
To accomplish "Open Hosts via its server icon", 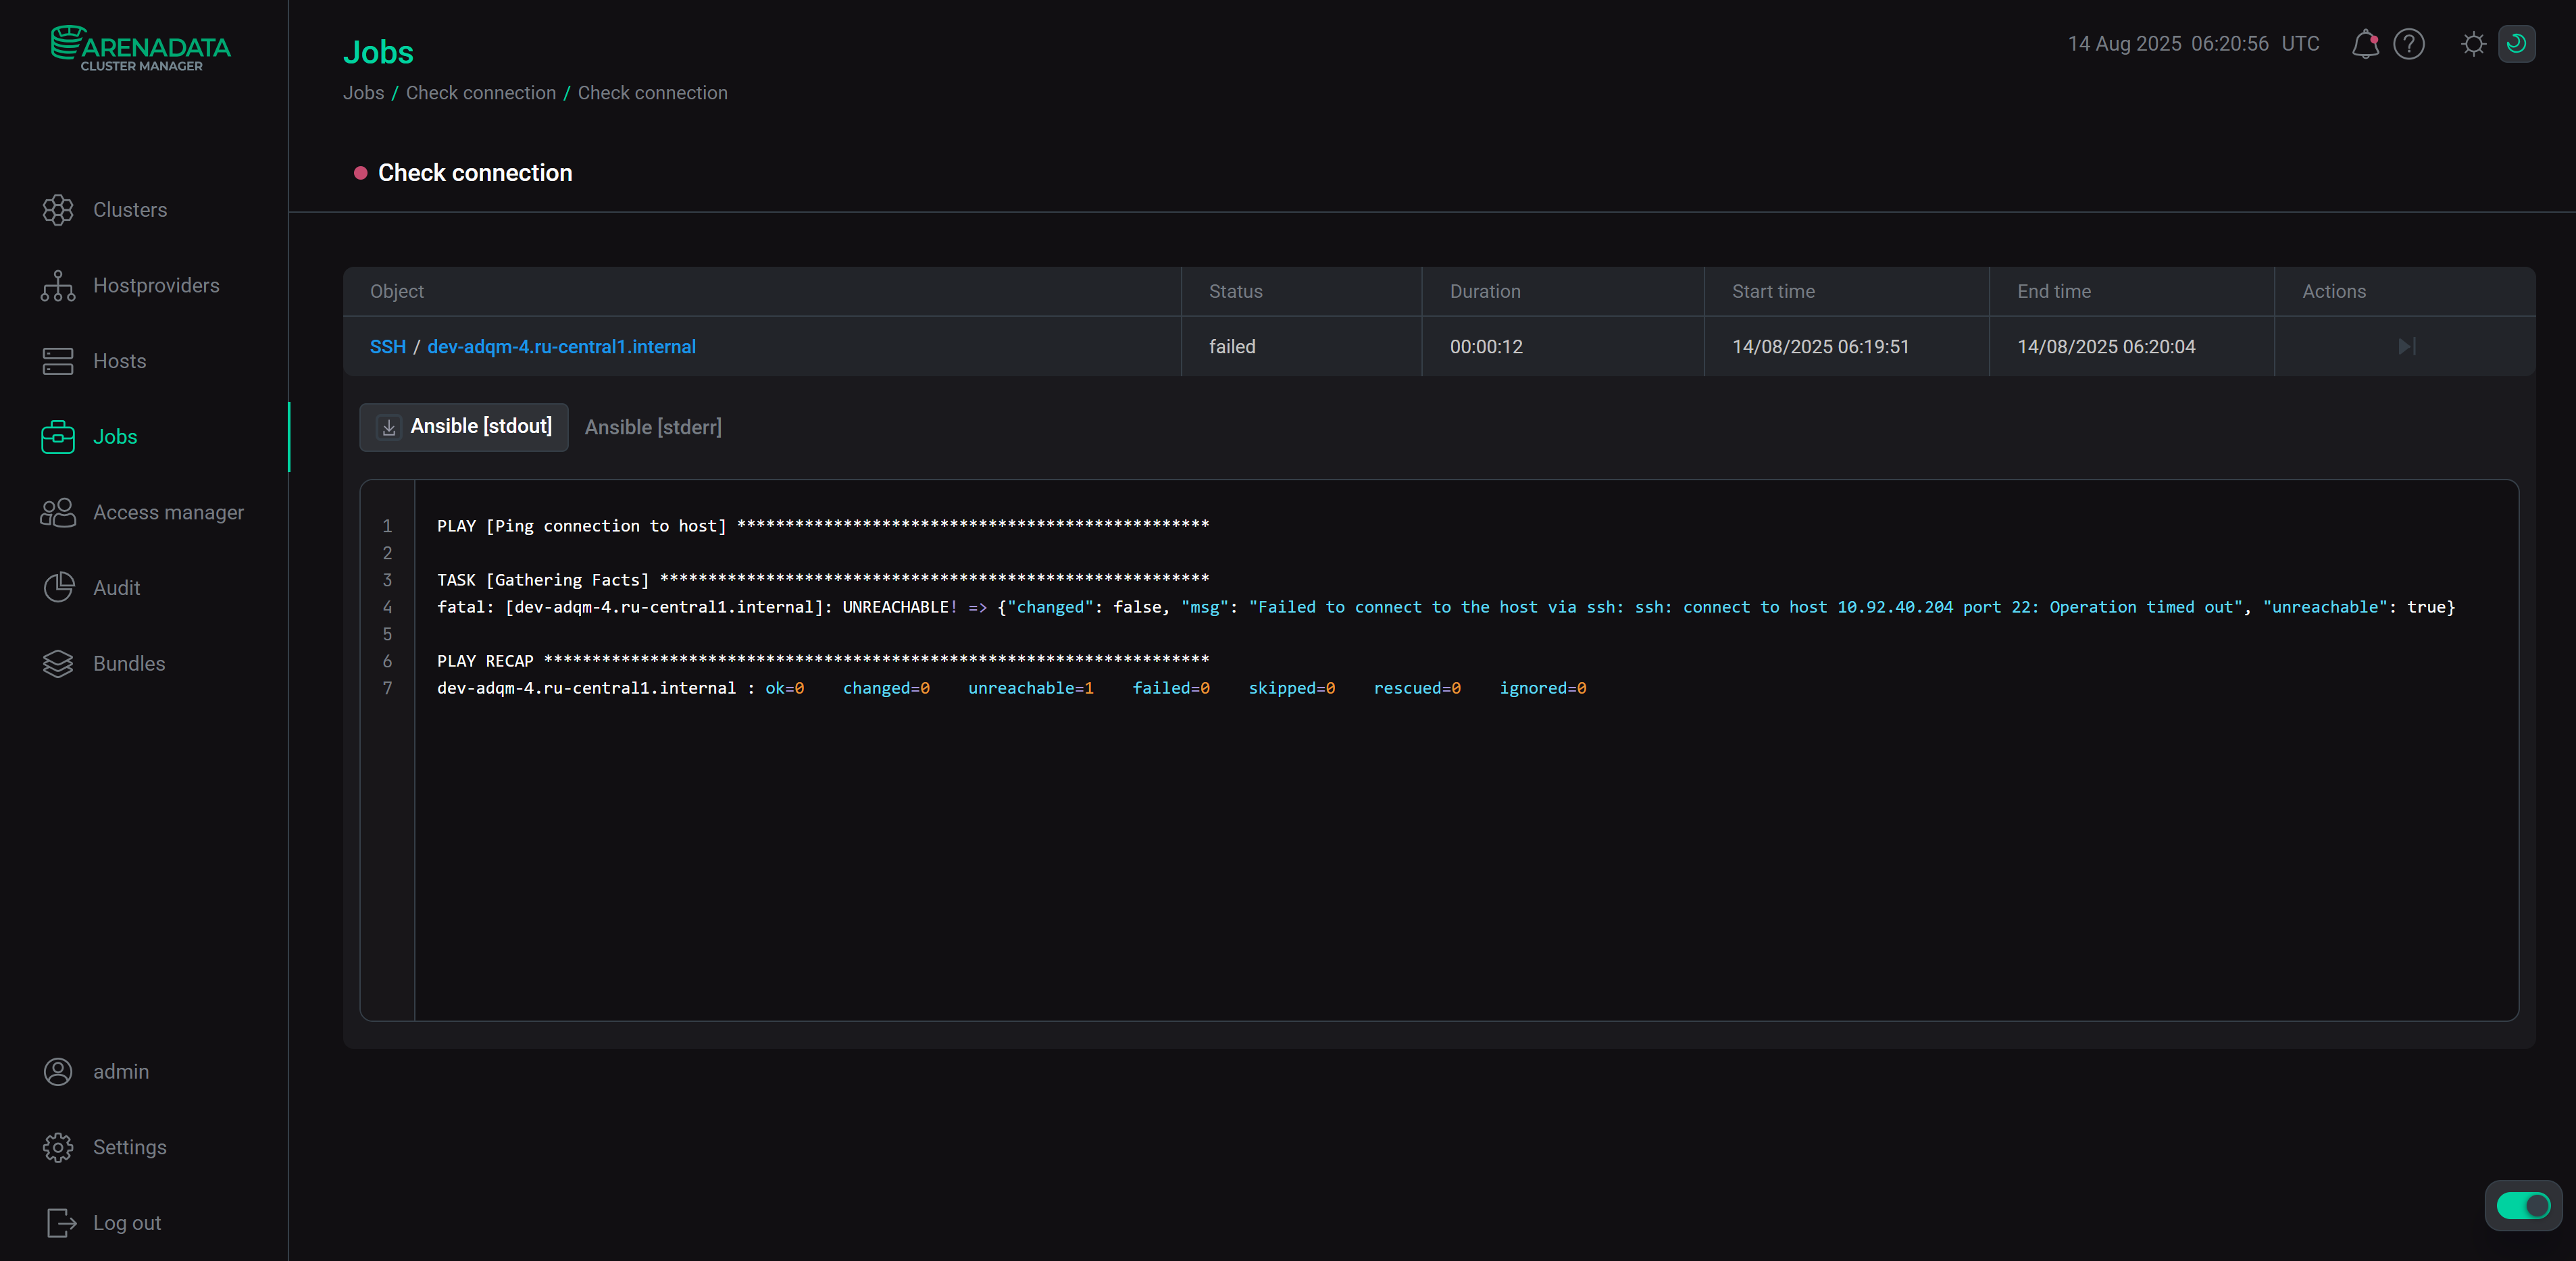I will 58,361.
